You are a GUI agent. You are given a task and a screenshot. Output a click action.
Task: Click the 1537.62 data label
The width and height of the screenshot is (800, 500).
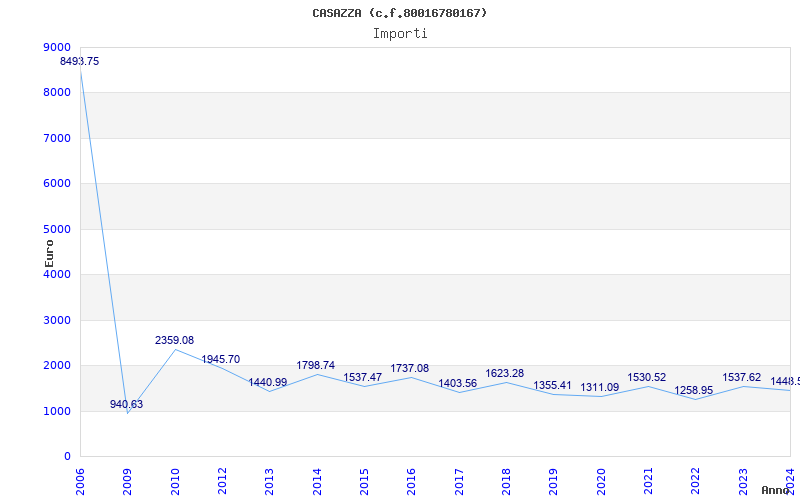pos(742,378)
